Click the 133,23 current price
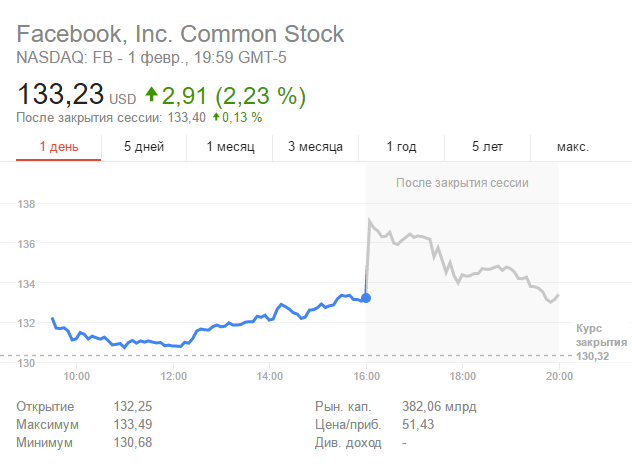 60,95
